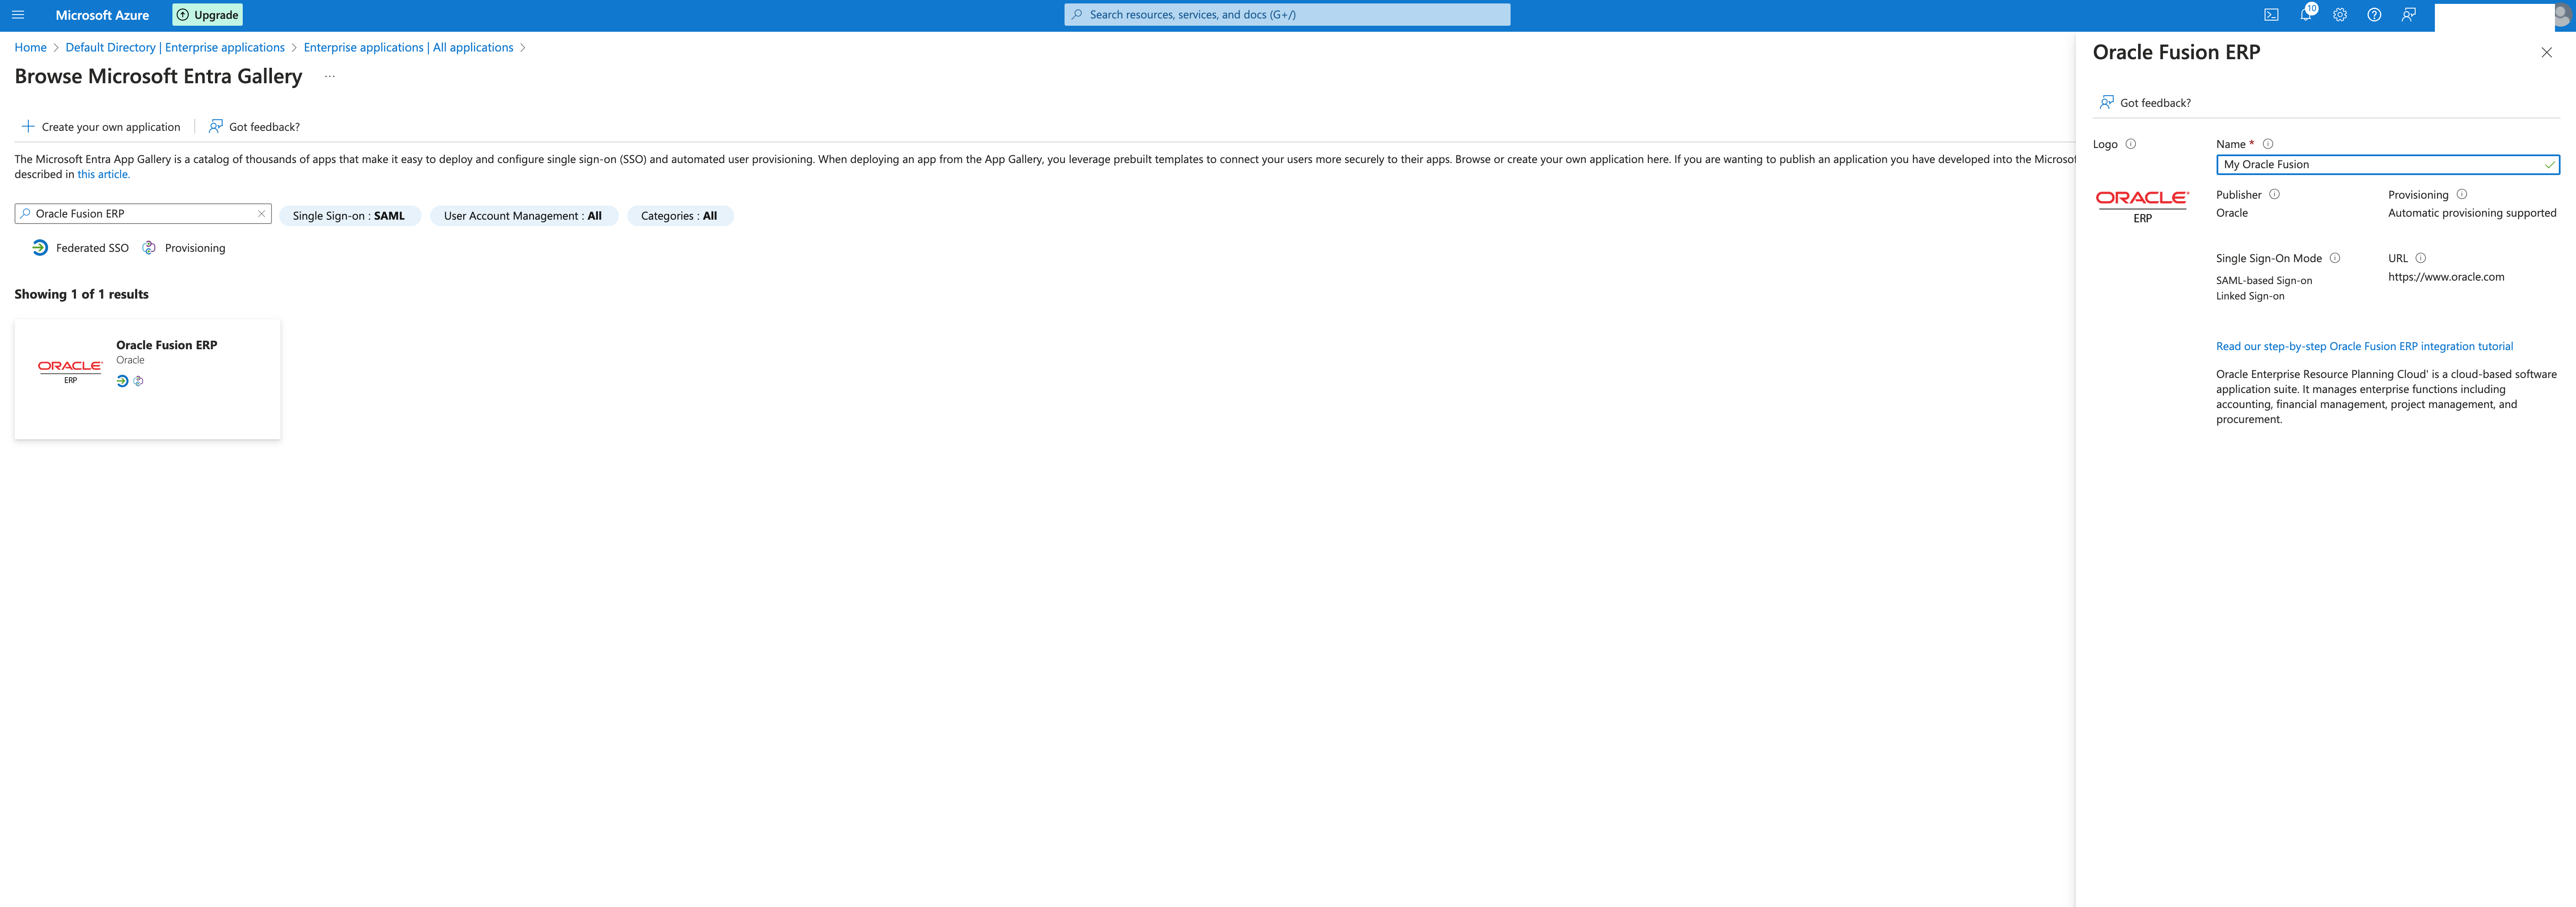Click the Name input field
This screenshot has width=2576, height=907.
pyautogui.click(x=2380, y=164)
